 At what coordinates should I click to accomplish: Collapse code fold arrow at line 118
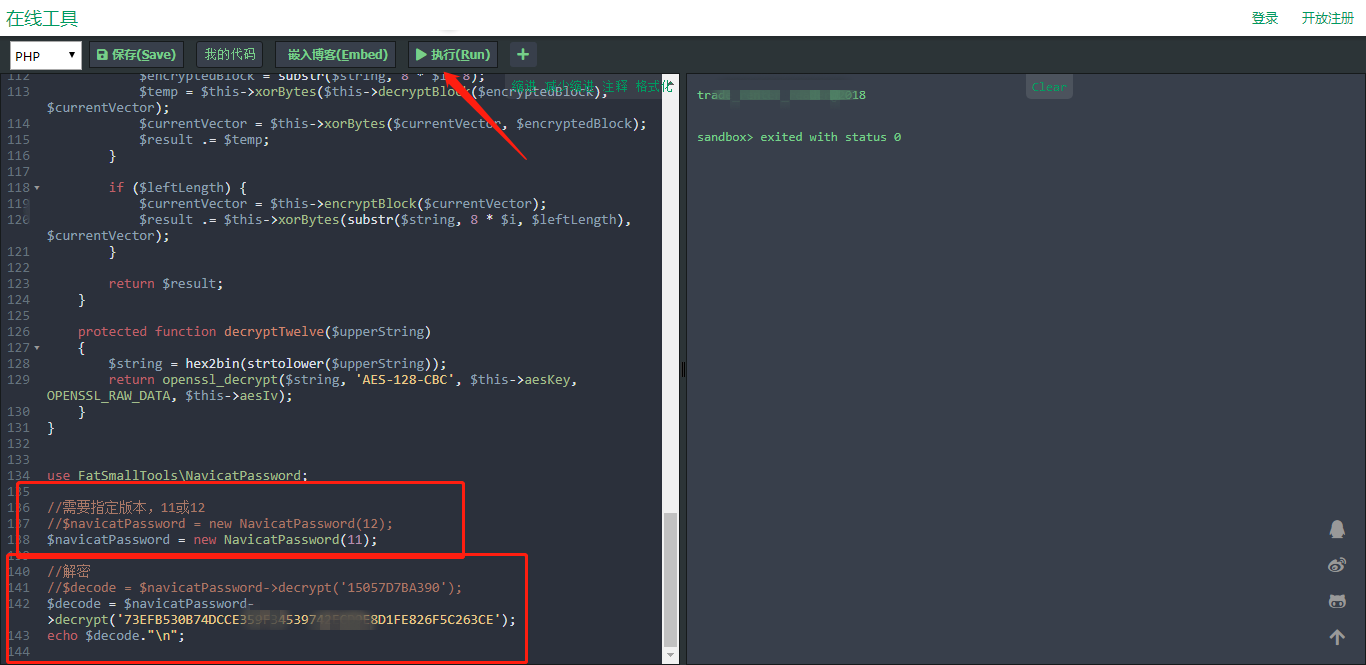click(37, 188)
